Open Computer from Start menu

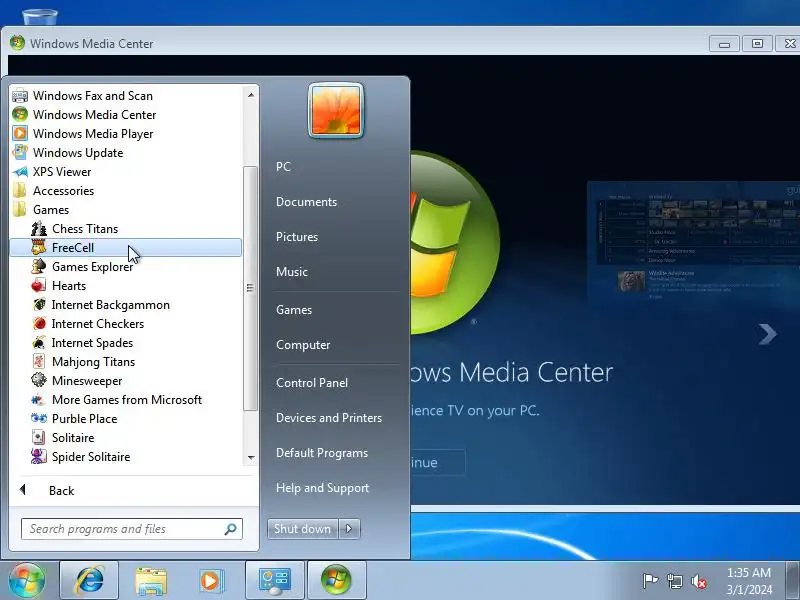click(x=303, y=345)
